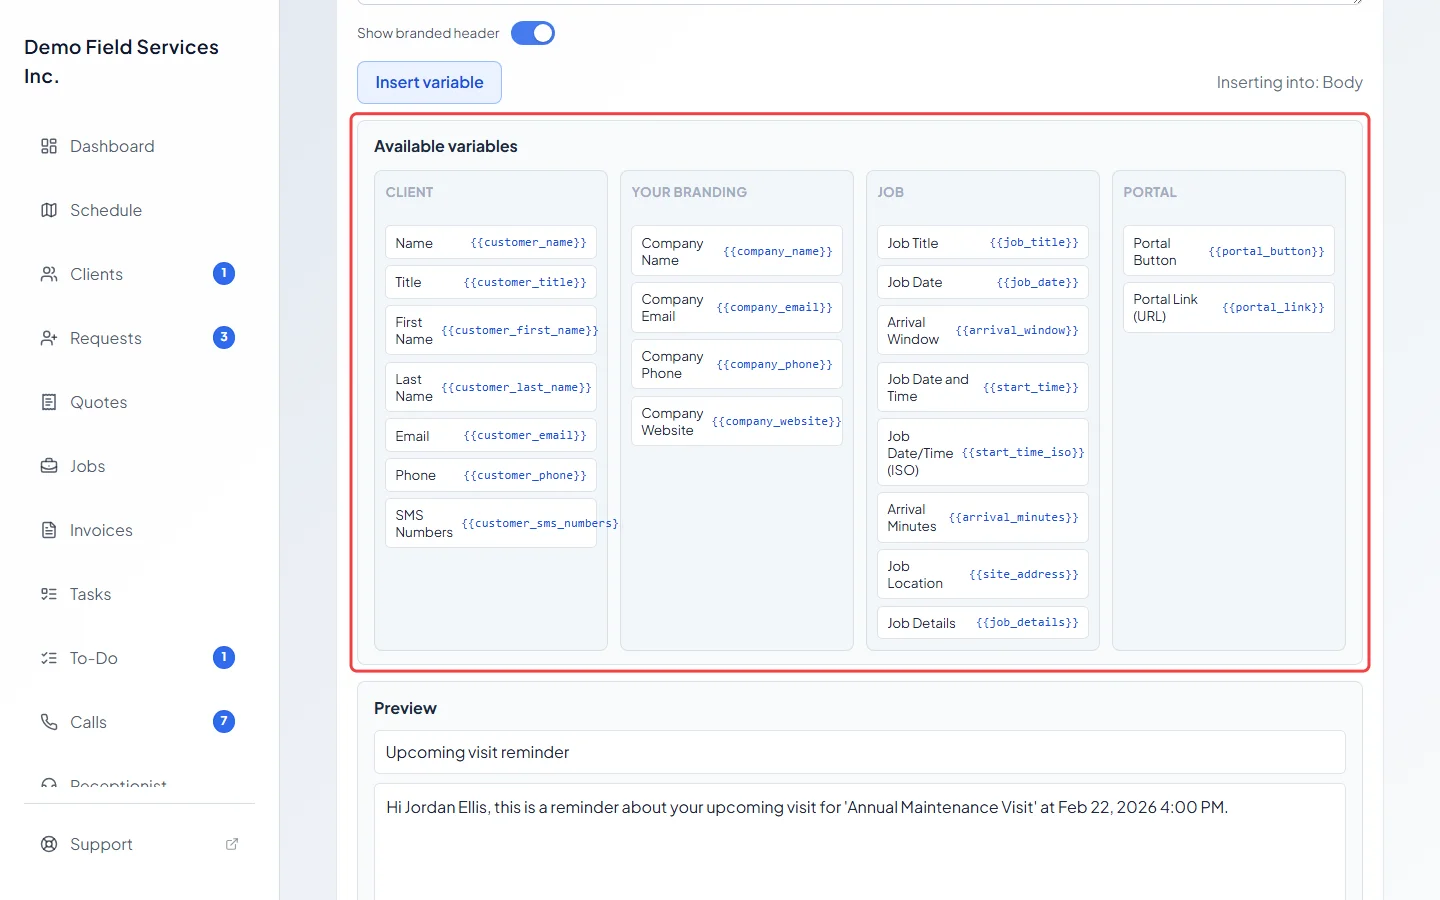The width and height of the screenshot is (1440, 900).
Task: Insert the portal_button variable
Action: tap(1229, 251)
